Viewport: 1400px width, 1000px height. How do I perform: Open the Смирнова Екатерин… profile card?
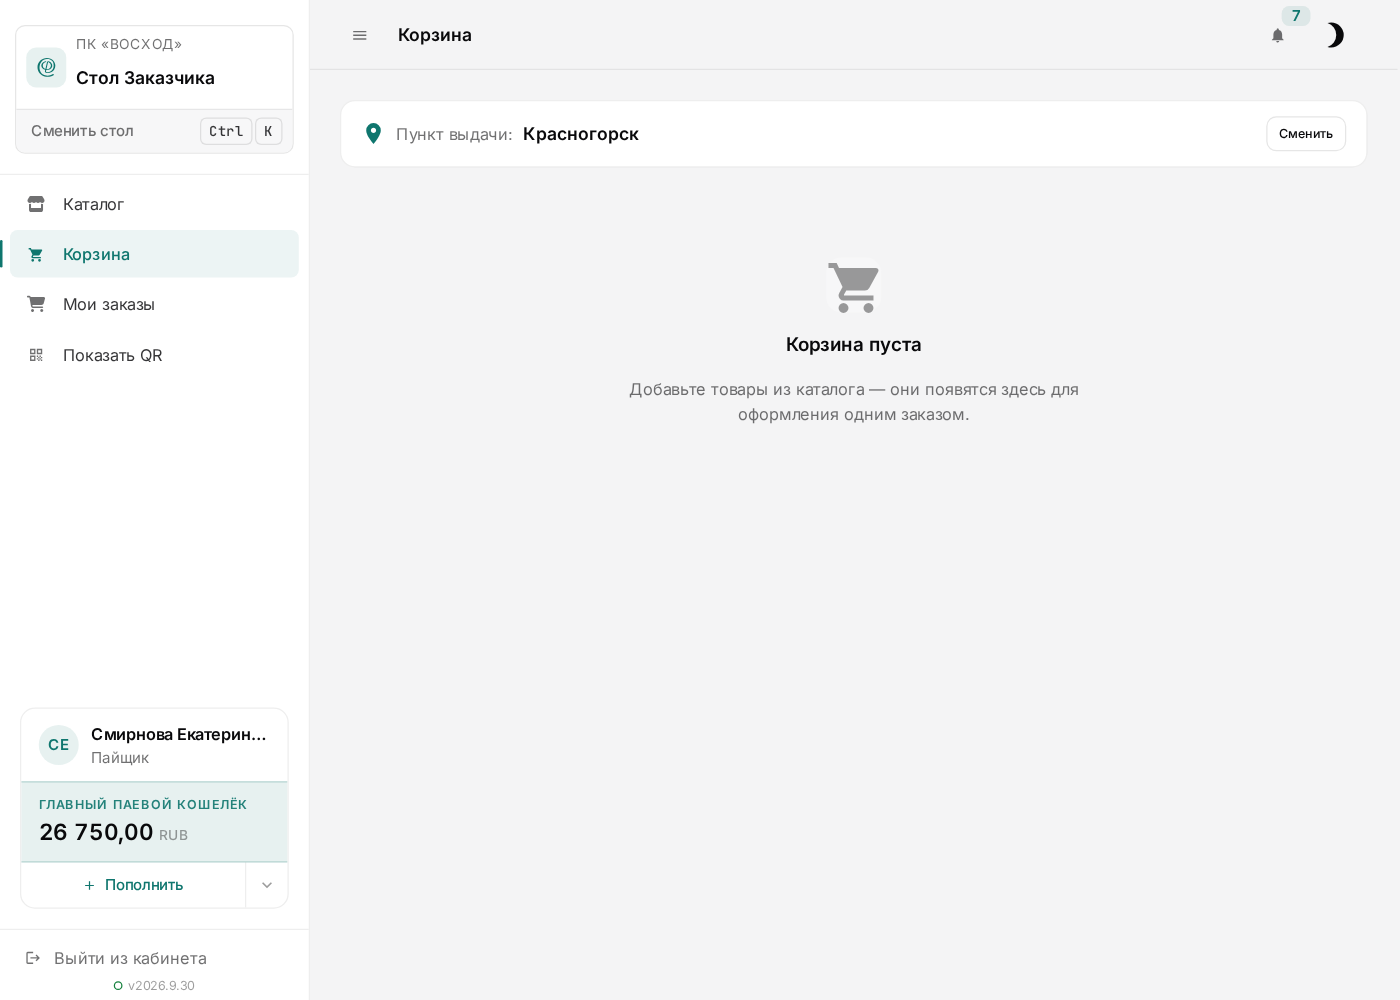pos(154,745)
